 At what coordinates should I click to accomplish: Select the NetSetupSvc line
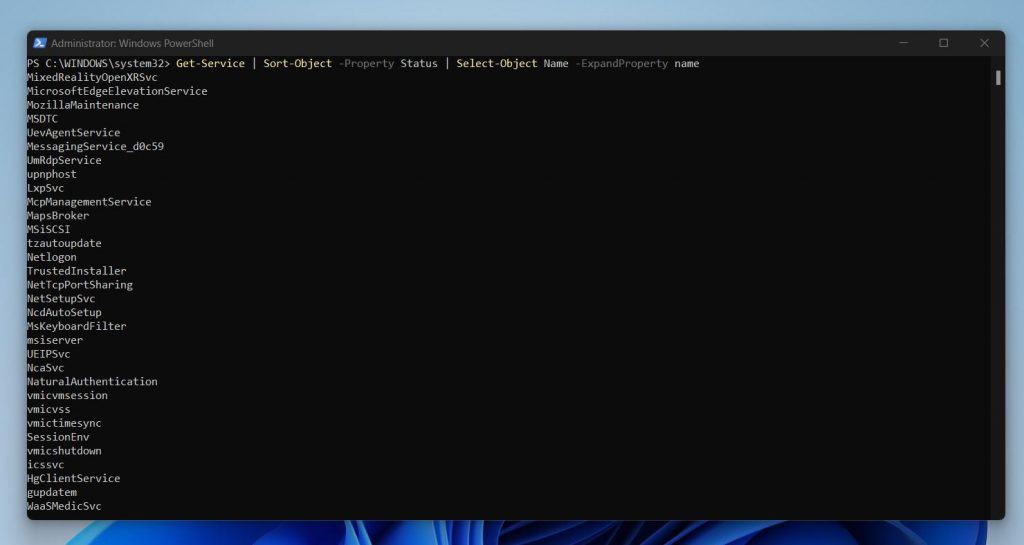[x=61, y=298]
